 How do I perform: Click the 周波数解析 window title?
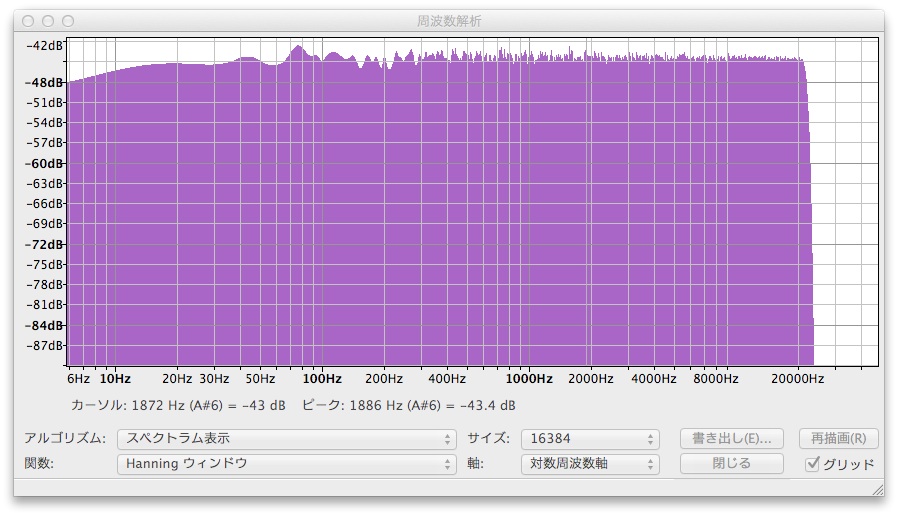click(x=449, y=21)
